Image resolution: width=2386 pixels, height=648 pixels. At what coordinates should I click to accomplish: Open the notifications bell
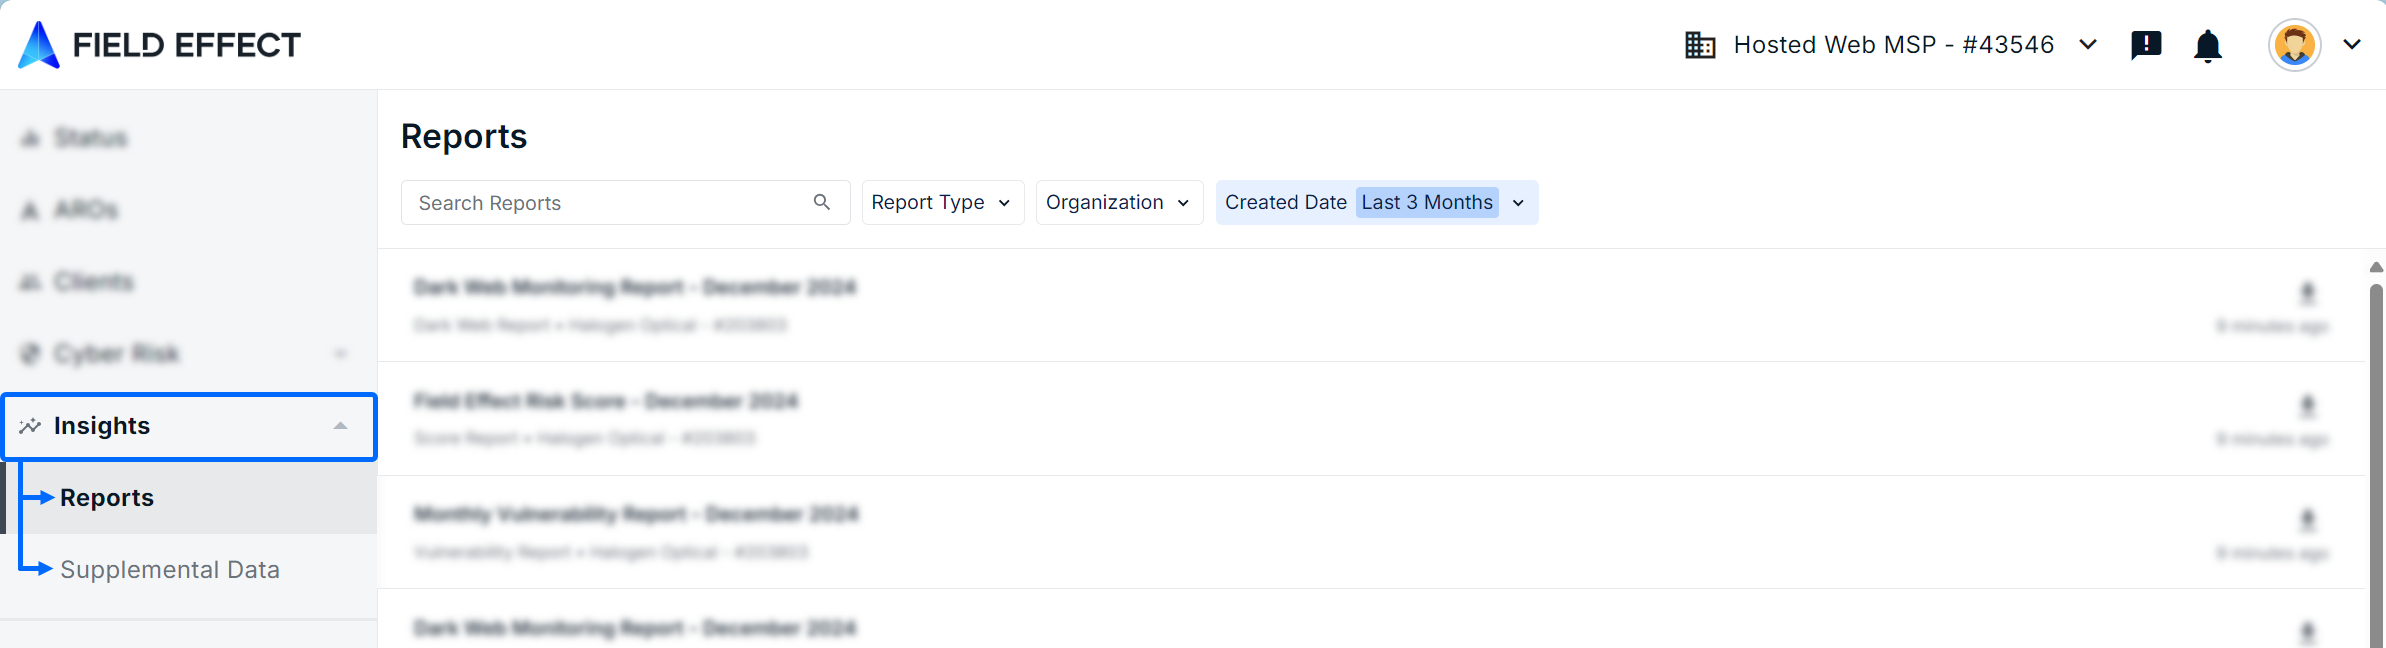point(2208,46)
